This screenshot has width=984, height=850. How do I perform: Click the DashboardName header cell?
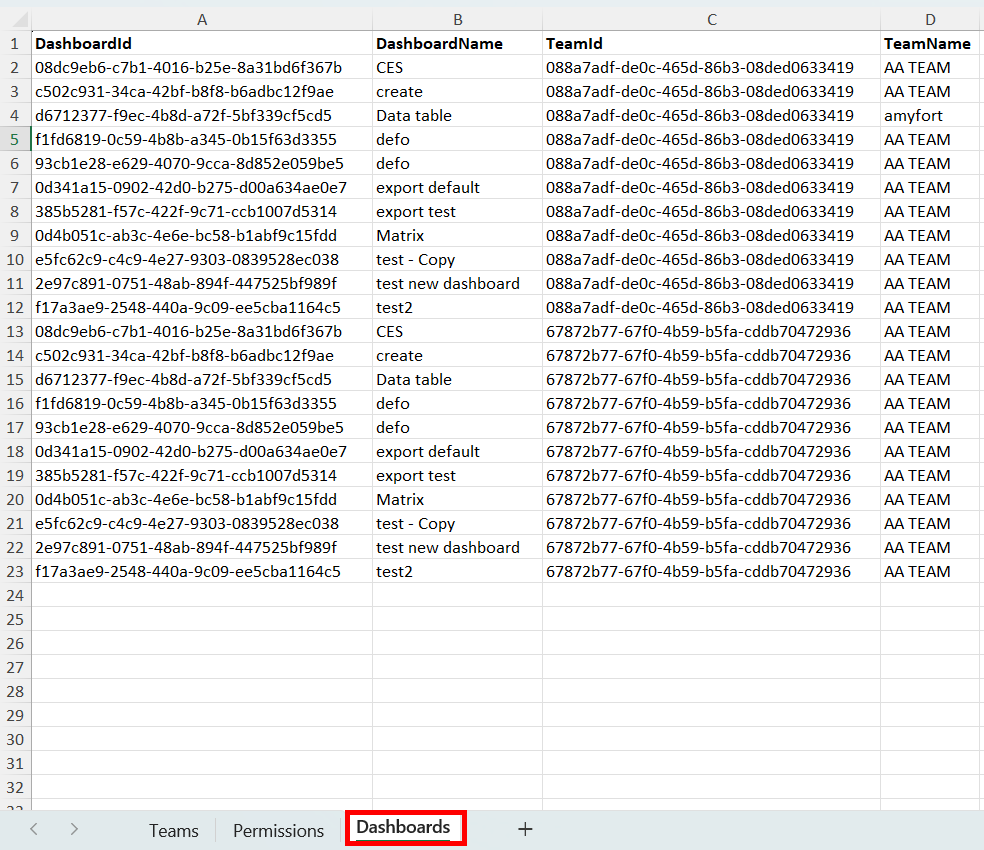pos(457,43)
